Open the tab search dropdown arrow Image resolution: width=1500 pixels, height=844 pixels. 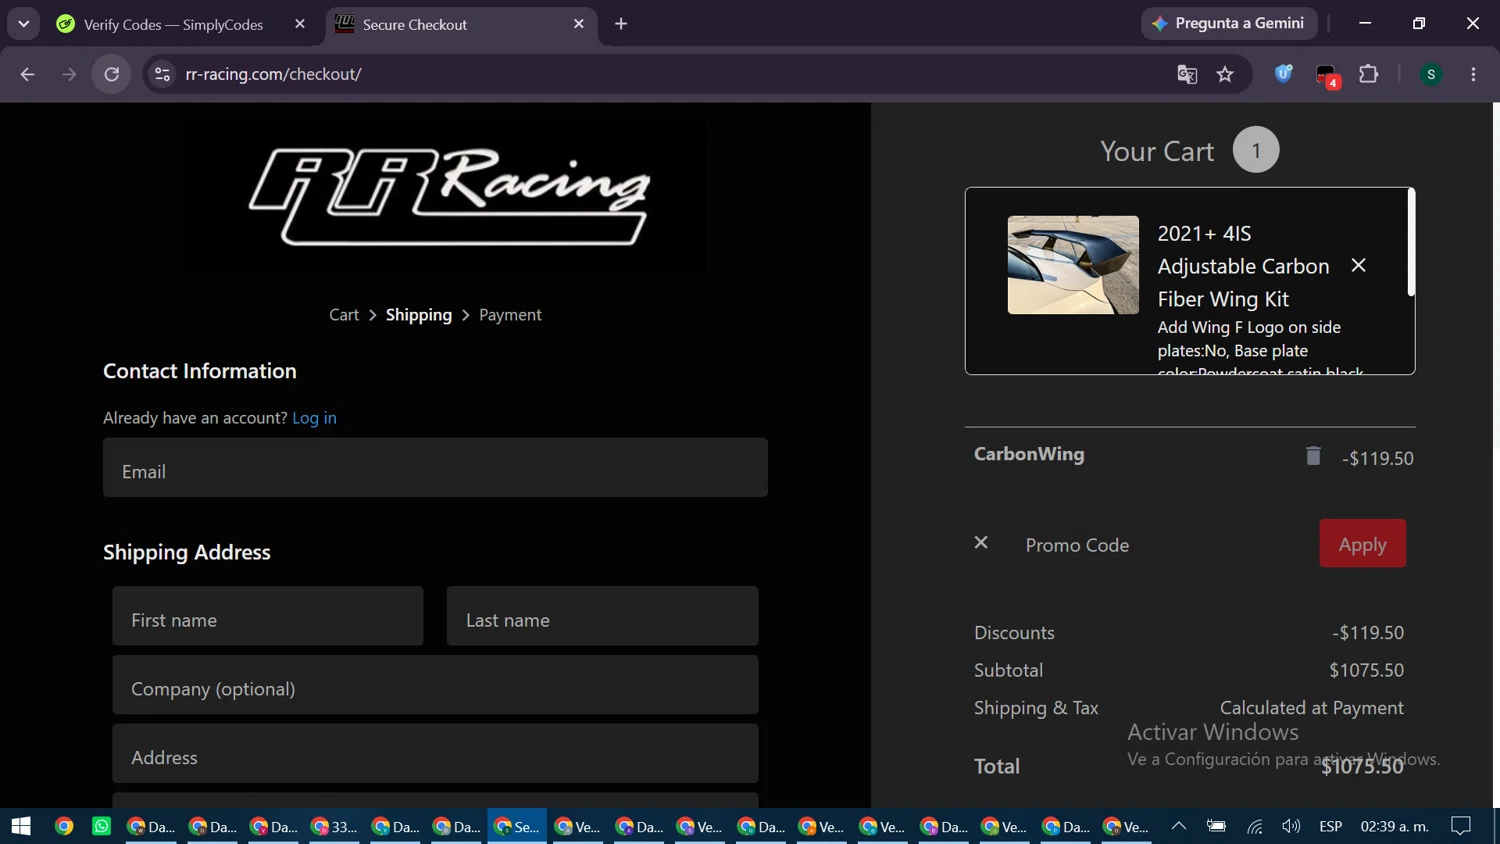pyautogui.click(x=23, y=24)
